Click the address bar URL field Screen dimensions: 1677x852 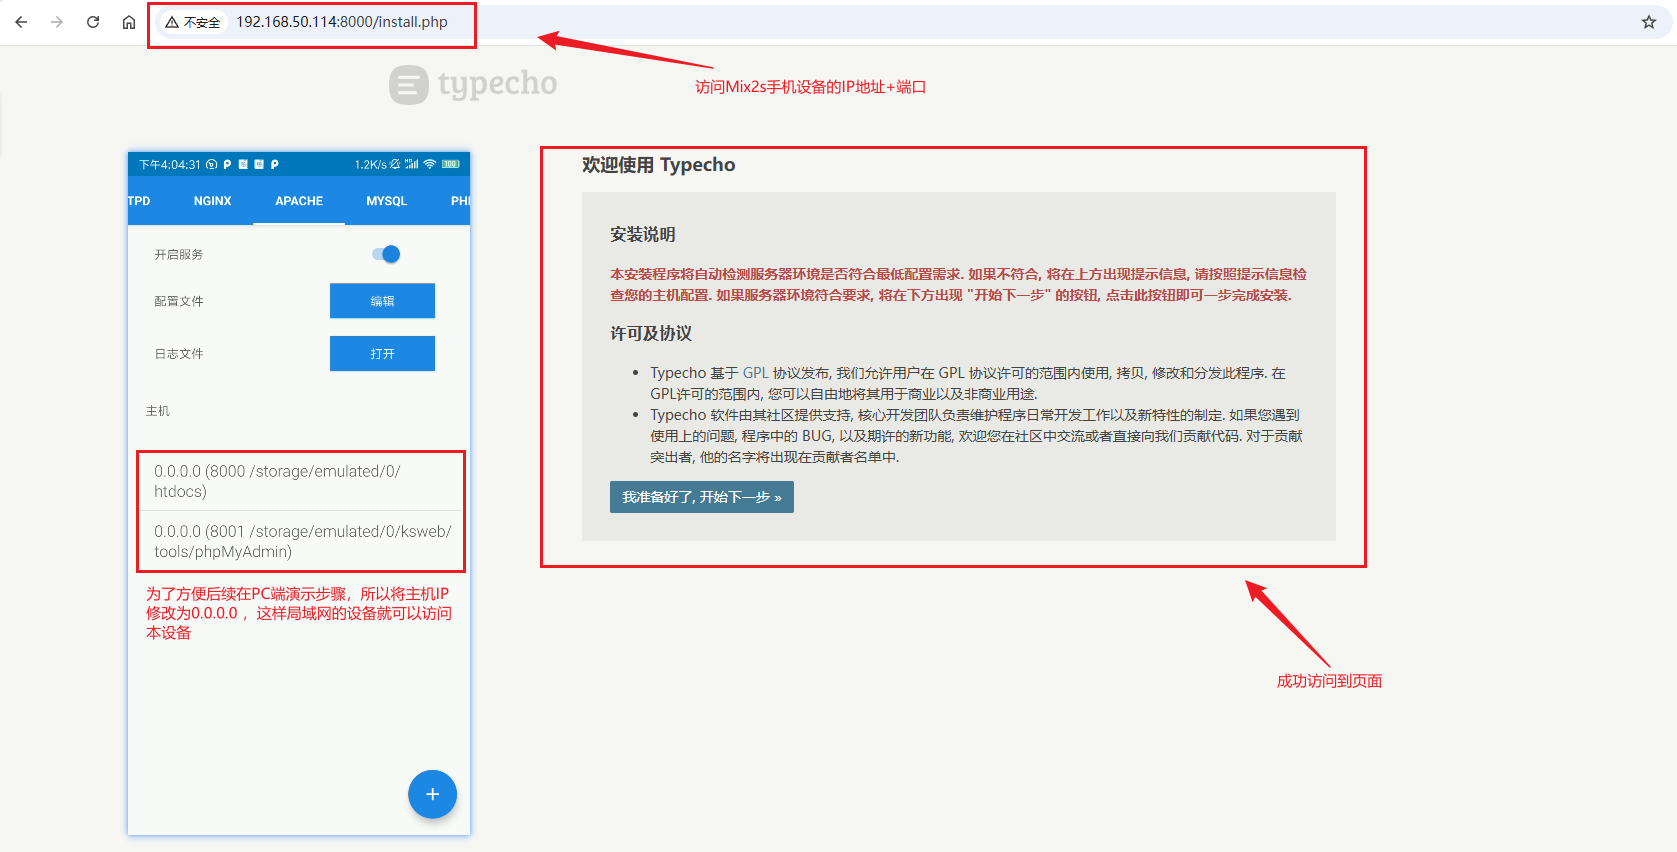(x=342, y=22)
